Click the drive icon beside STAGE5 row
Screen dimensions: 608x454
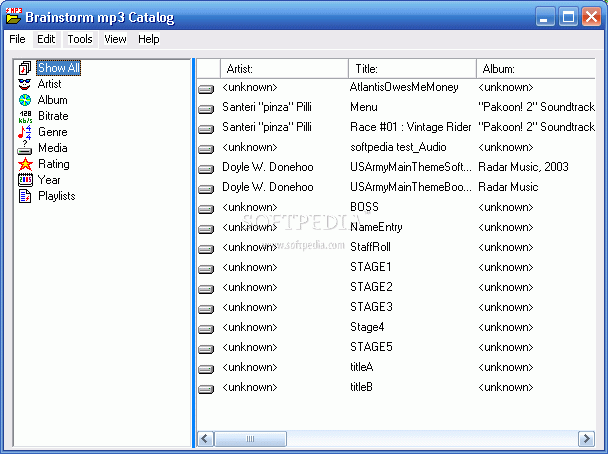coord(206,349)
